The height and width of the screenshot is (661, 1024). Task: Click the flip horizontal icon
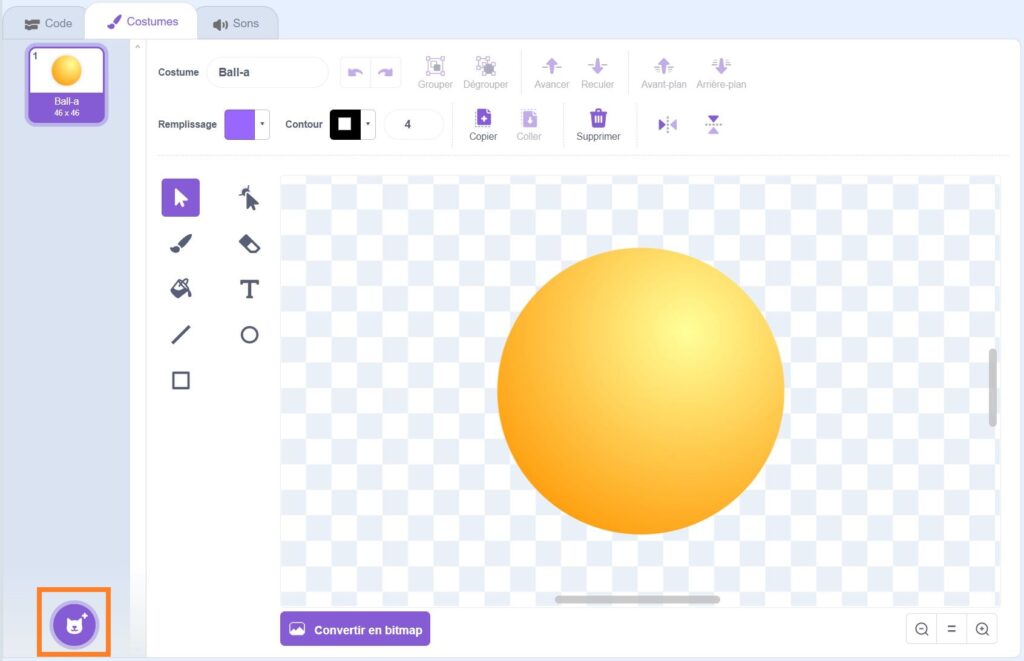pos(667,125)
